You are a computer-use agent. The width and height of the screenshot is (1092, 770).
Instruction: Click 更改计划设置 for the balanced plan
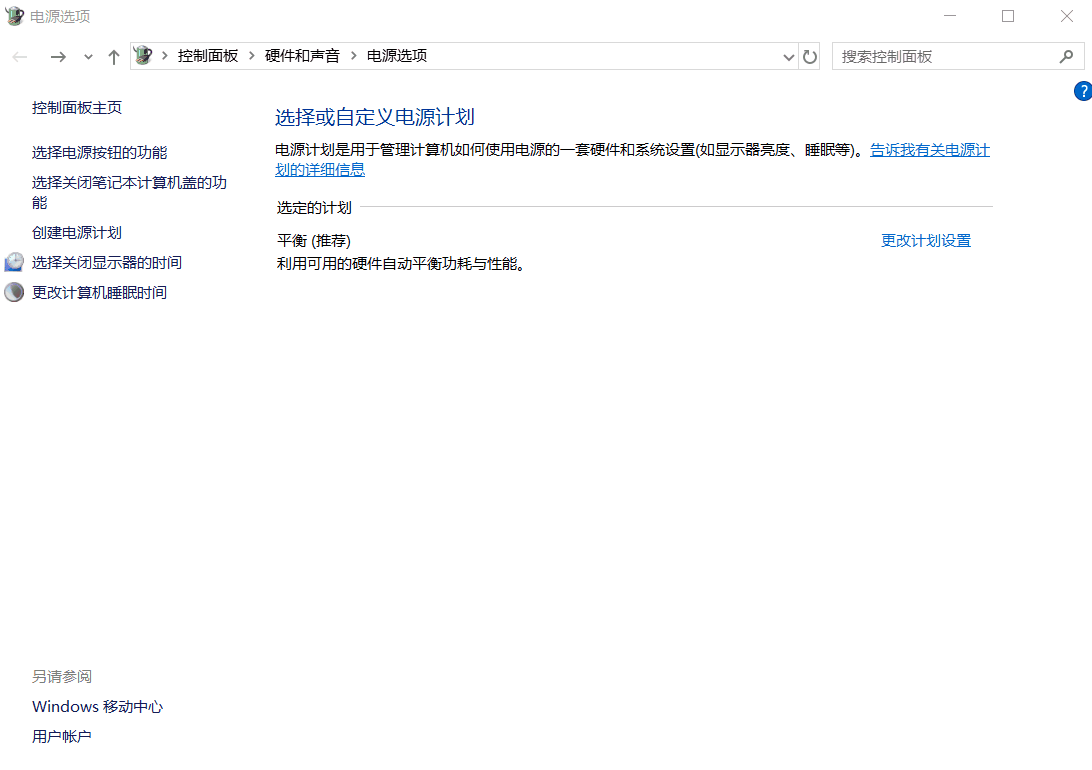pos(925,241)
